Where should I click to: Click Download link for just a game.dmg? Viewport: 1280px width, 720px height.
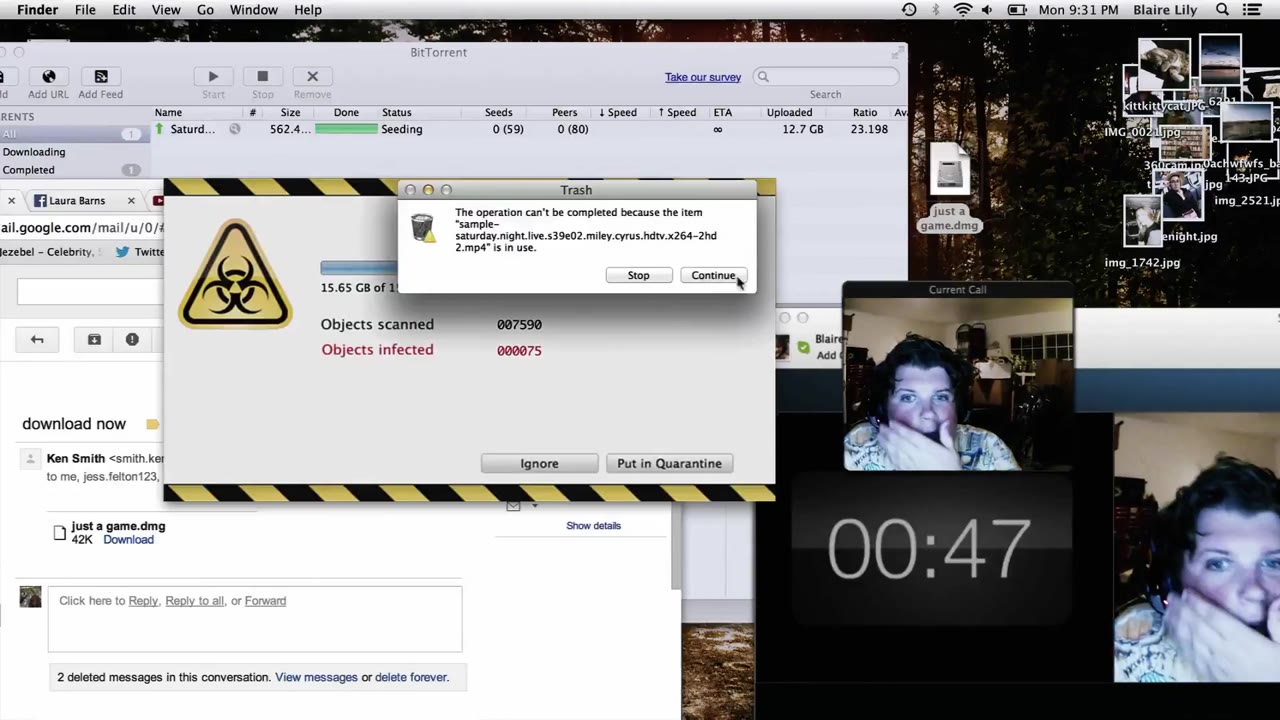tap(128, 540)
